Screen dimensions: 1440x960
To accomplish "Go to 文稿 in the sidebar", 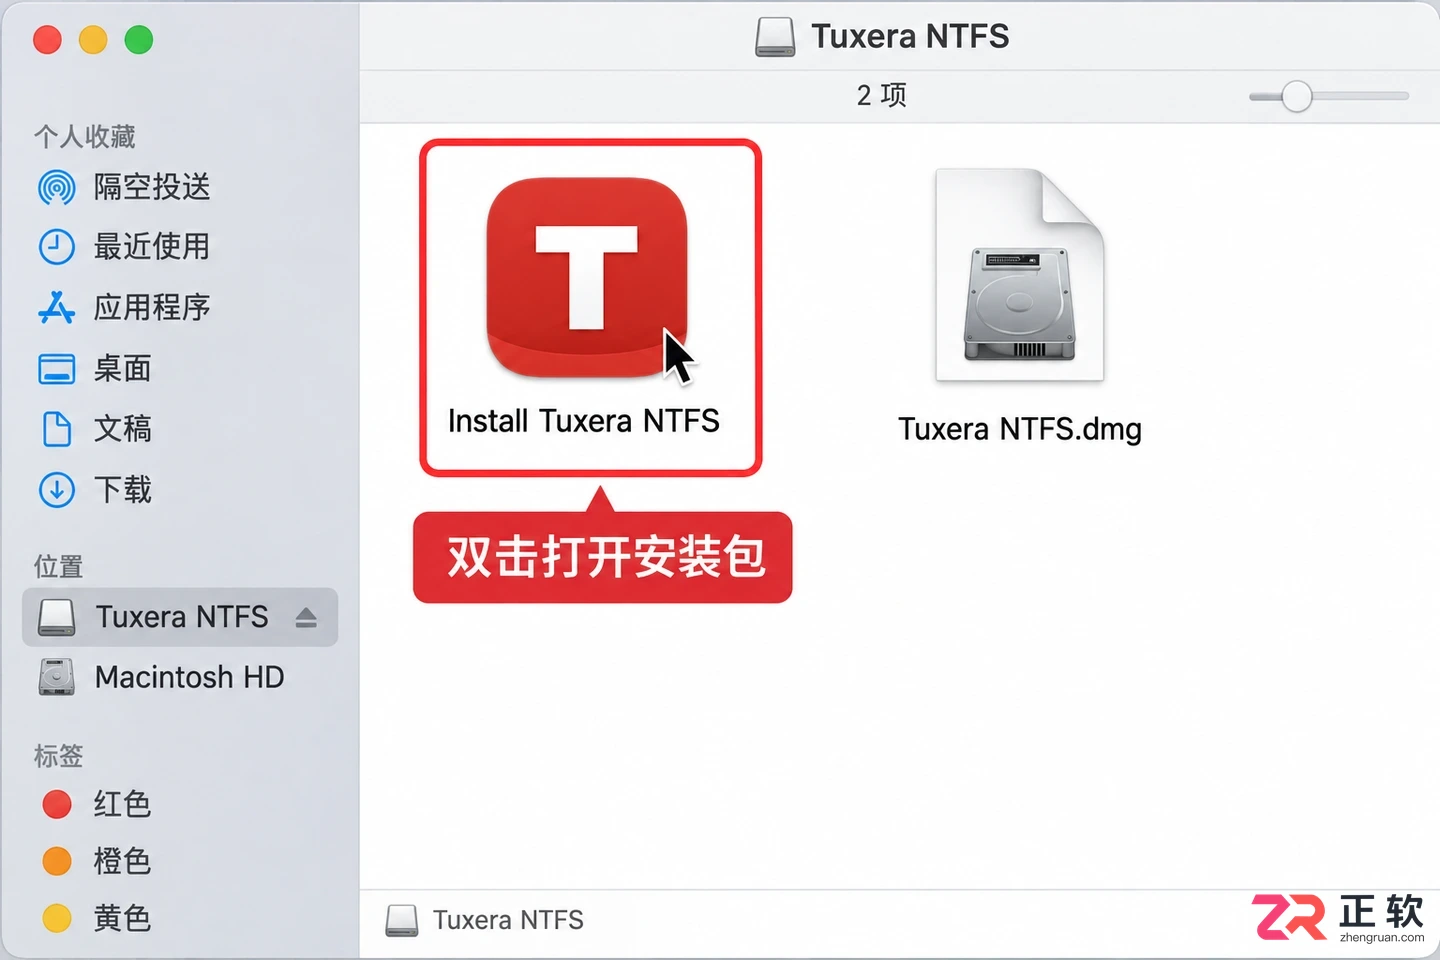I will pyautogui.click(x=122, y=429).
